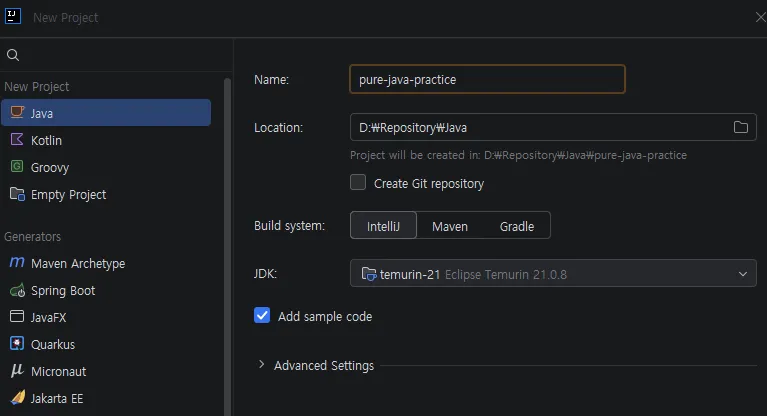This screenshot has height=416, width=767.
Task: Select Maven Archetype generator
Action: point(106,263)
